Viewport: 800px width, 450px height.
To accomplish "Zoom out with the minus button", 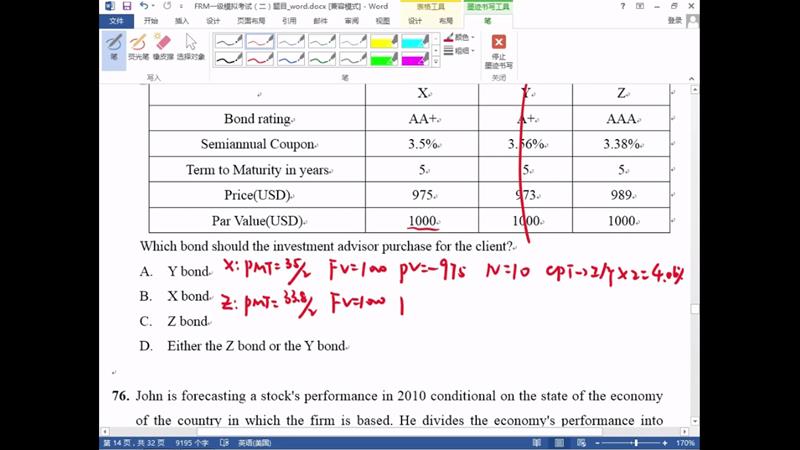I will 597,443.
